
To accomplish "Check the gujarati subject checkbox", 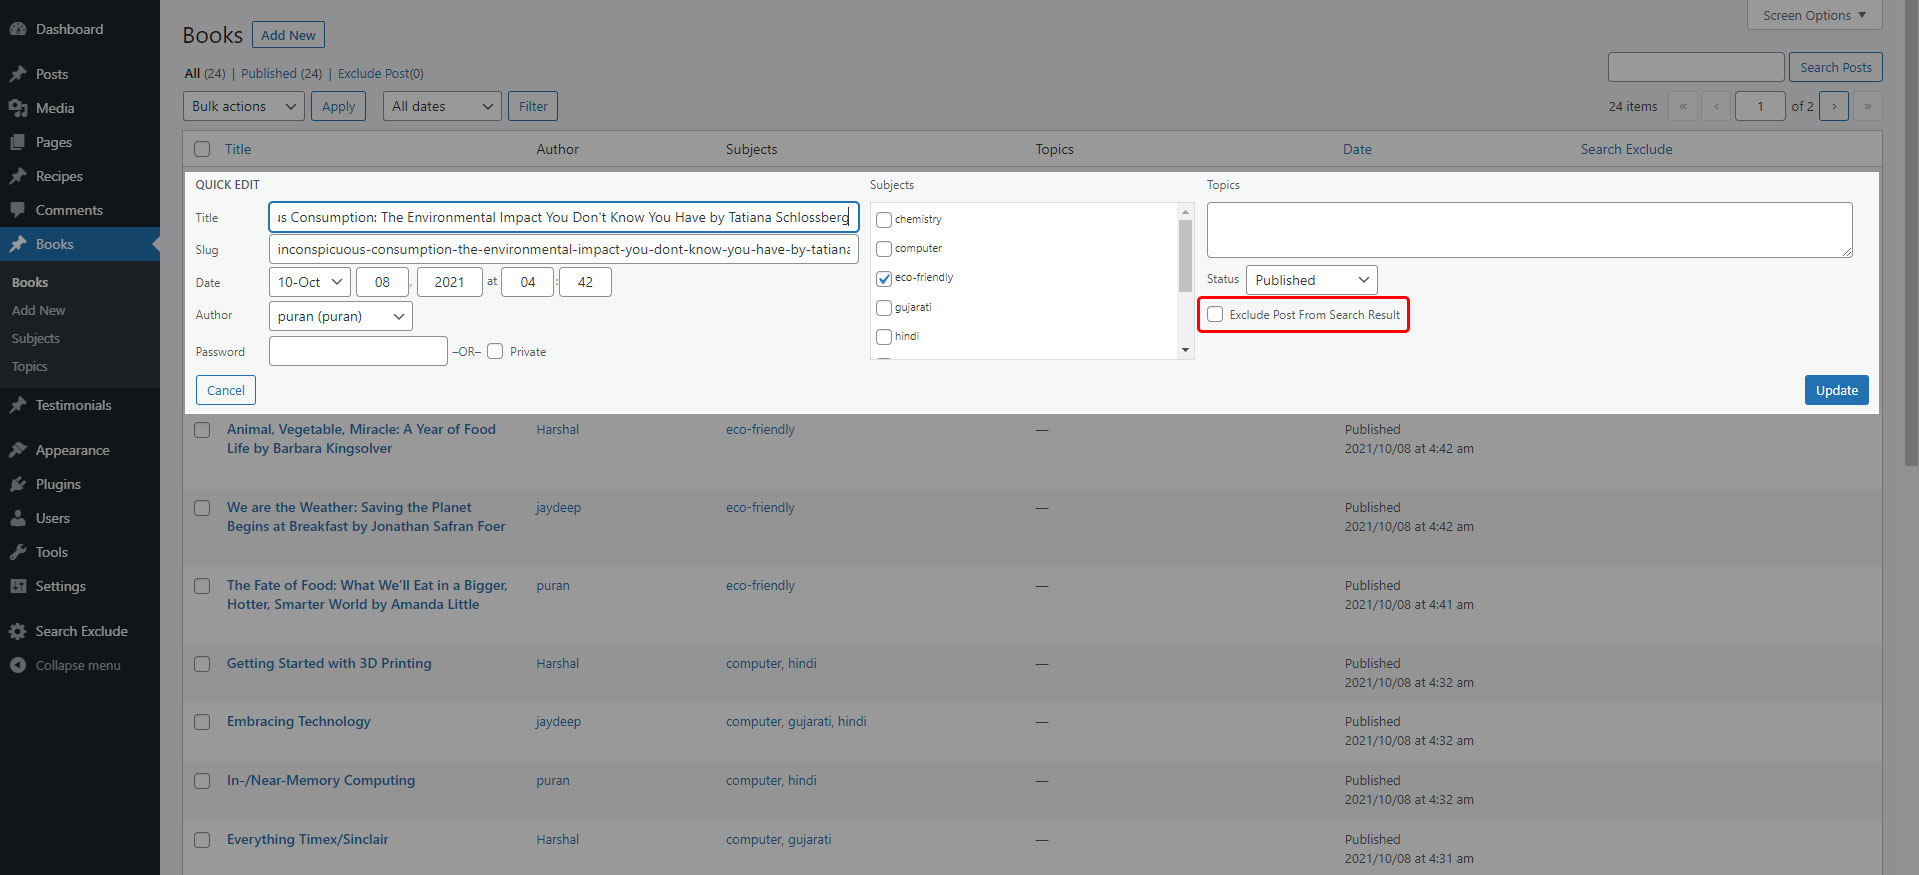I will (x=884, y=308).
